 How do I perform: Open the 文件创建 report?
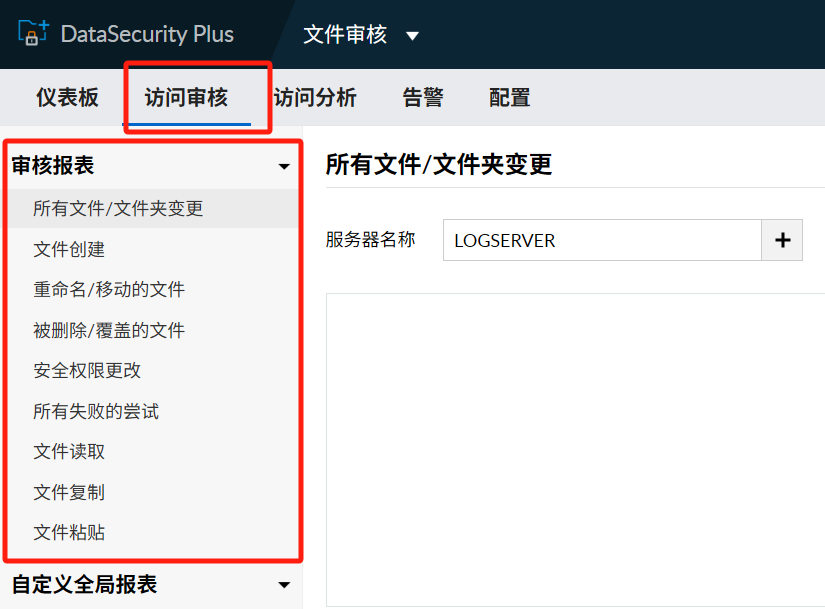coord(69,249)
